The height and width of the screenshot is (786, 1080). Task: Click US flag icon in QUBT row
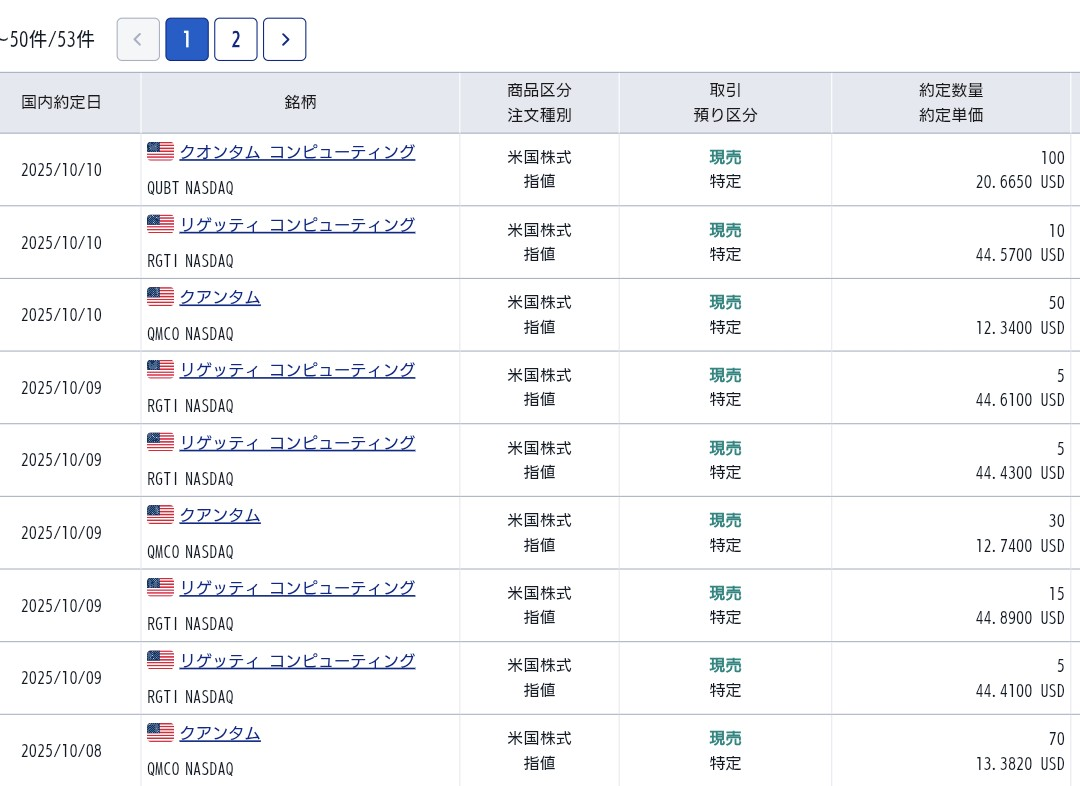tap(160, 151)
